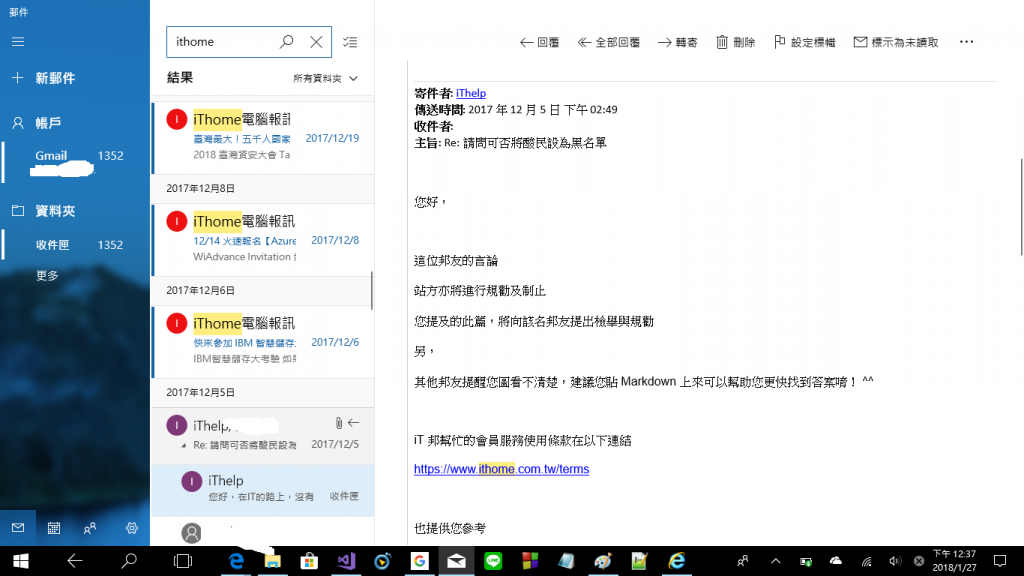The image size is (1024, 576).
Task: Open taskbar search magnifier
Action: pyautogui.click(x=129, y=561)
